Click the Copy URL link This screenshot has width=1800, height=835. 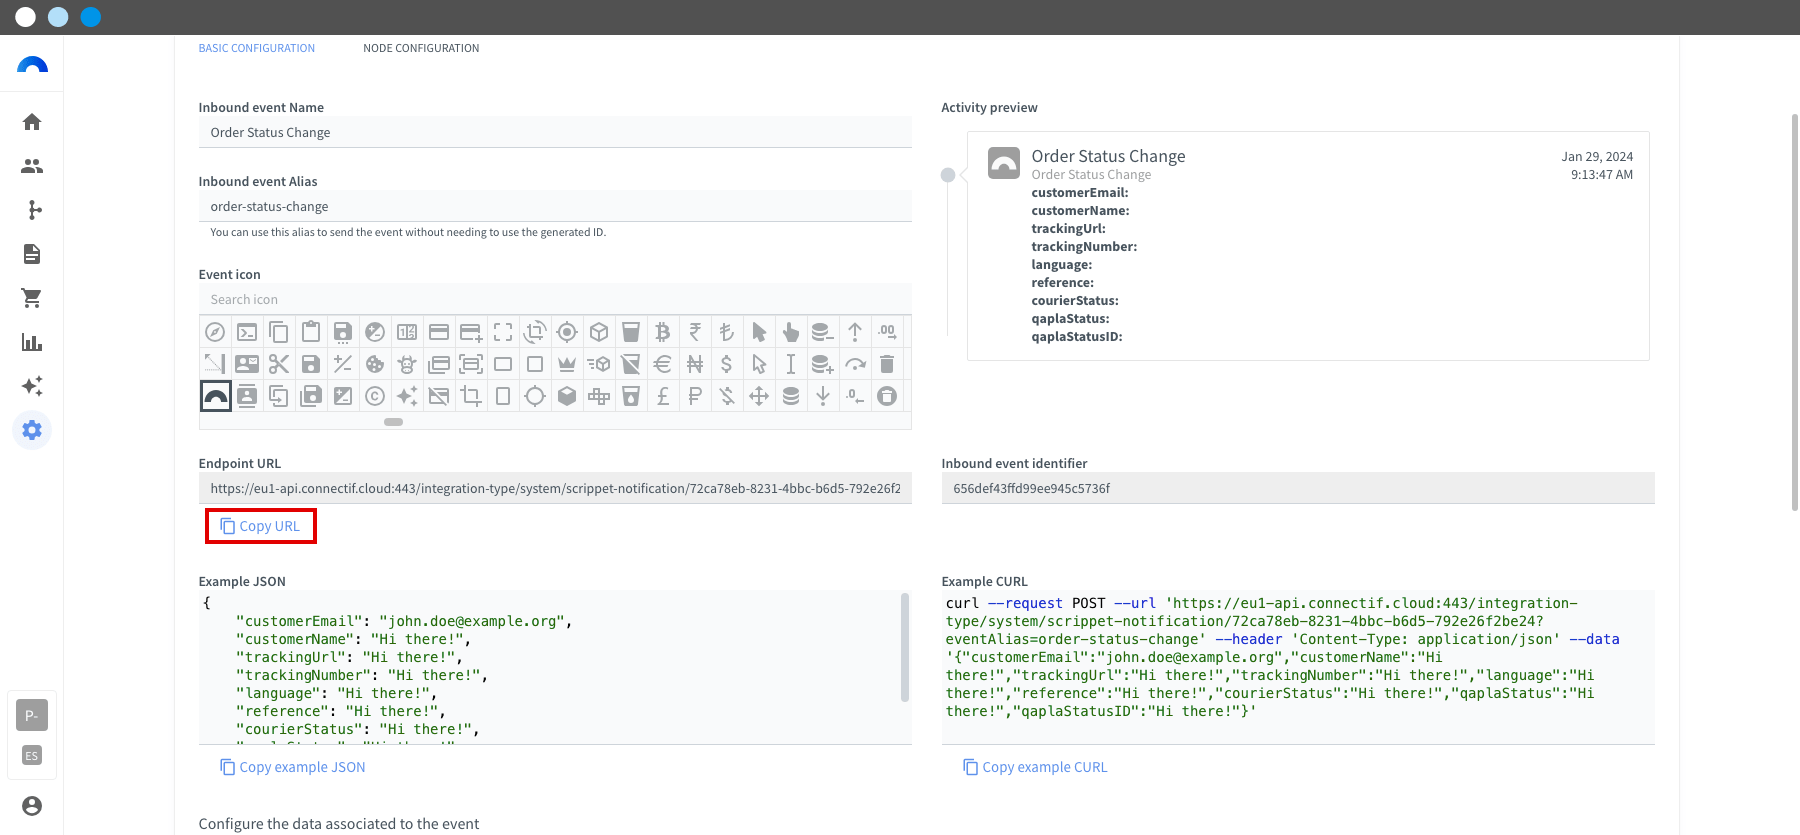[x=260, y=526]
